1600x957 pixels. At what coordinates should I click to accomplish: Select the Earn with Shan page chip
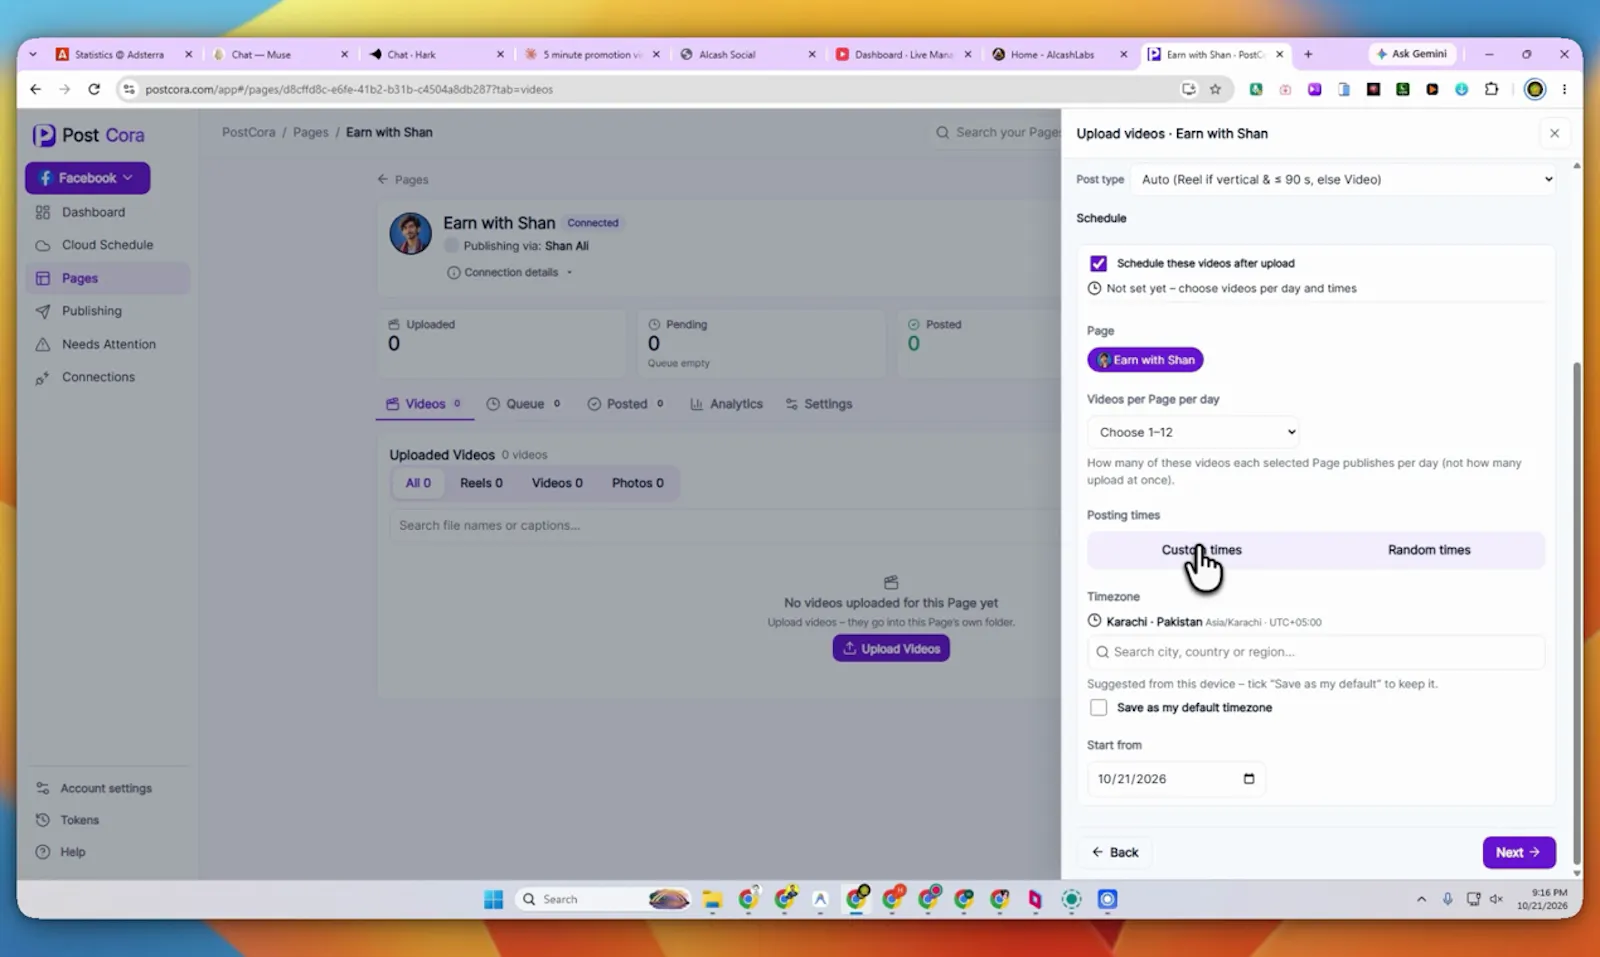click(1145, 360)
